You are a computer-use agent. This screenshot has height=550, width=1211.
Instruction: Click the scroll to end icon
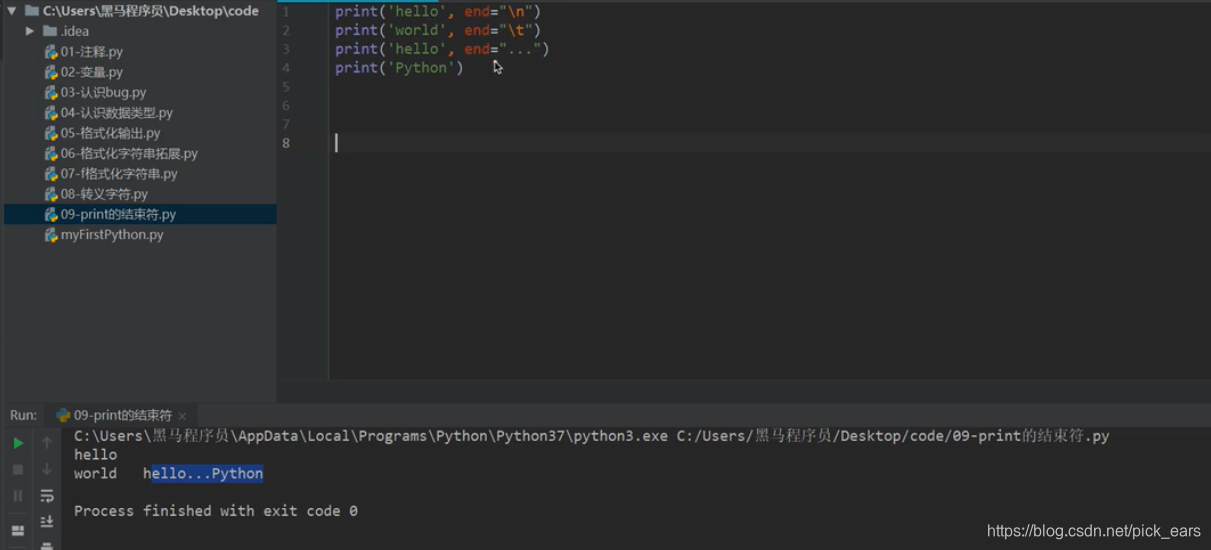coord(47,522)
